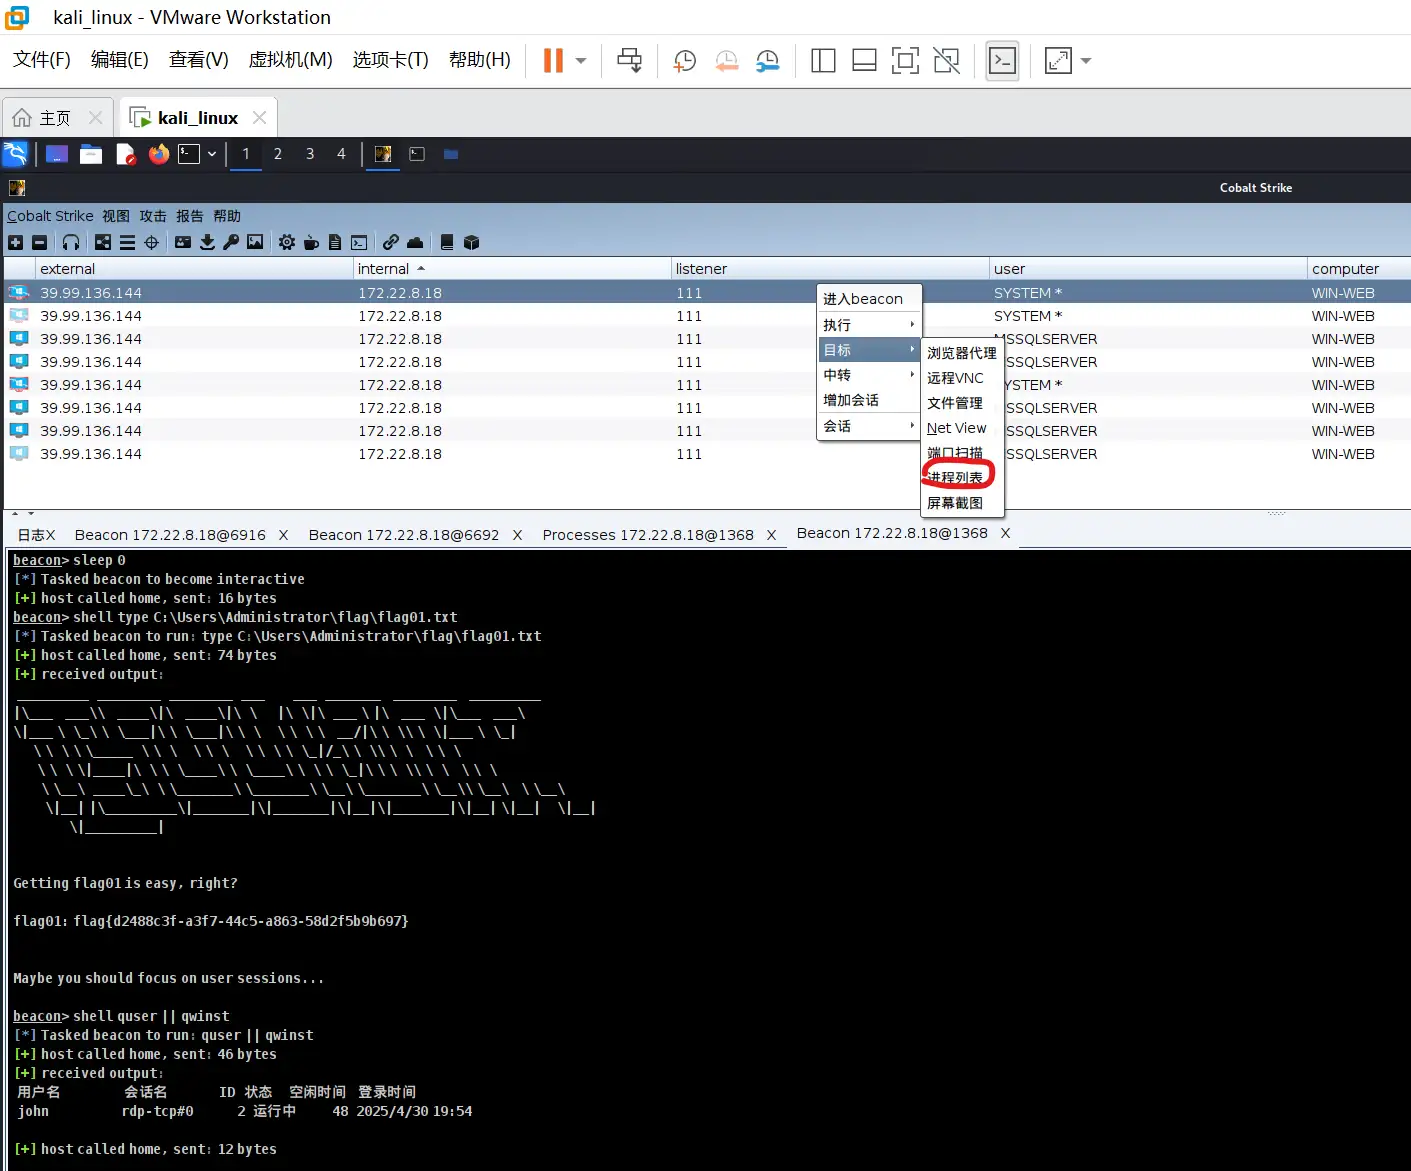Open the VMware 文件(F) menu
The width and height of the screenshot is (1411, 1171).
pyautogui.click(x=42, y=60)
